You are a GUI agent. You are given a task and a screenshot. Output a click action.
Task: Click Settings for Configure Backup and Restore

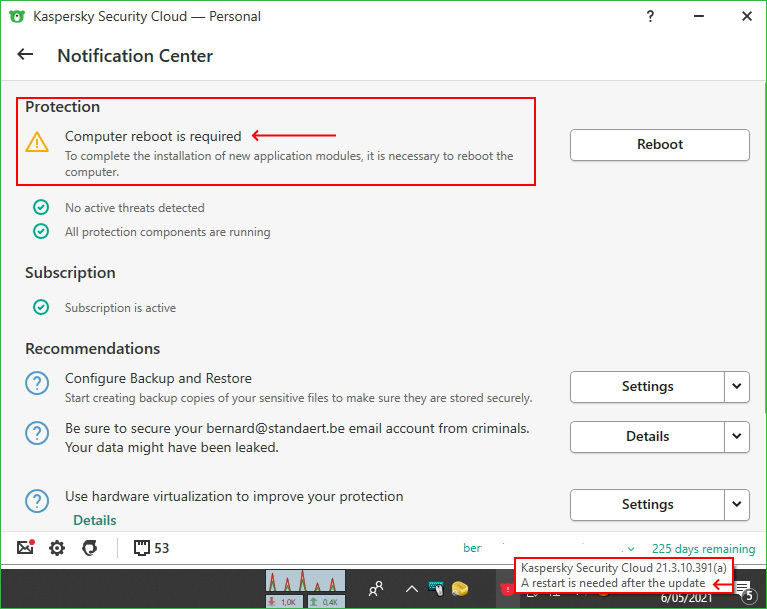[647, 386]
